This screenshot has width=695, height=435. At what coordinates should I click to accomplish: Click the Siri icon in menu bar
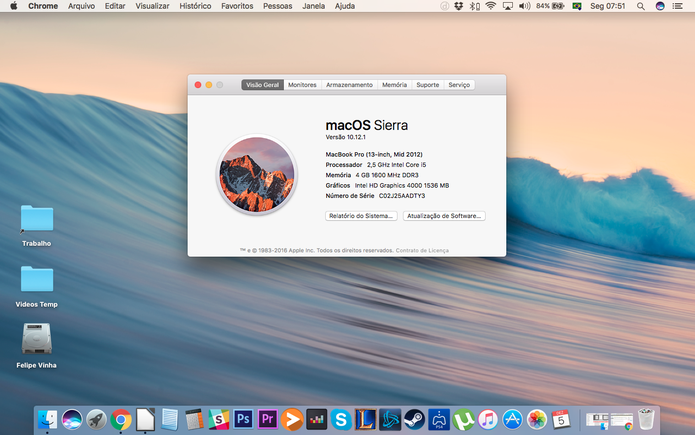660,6
